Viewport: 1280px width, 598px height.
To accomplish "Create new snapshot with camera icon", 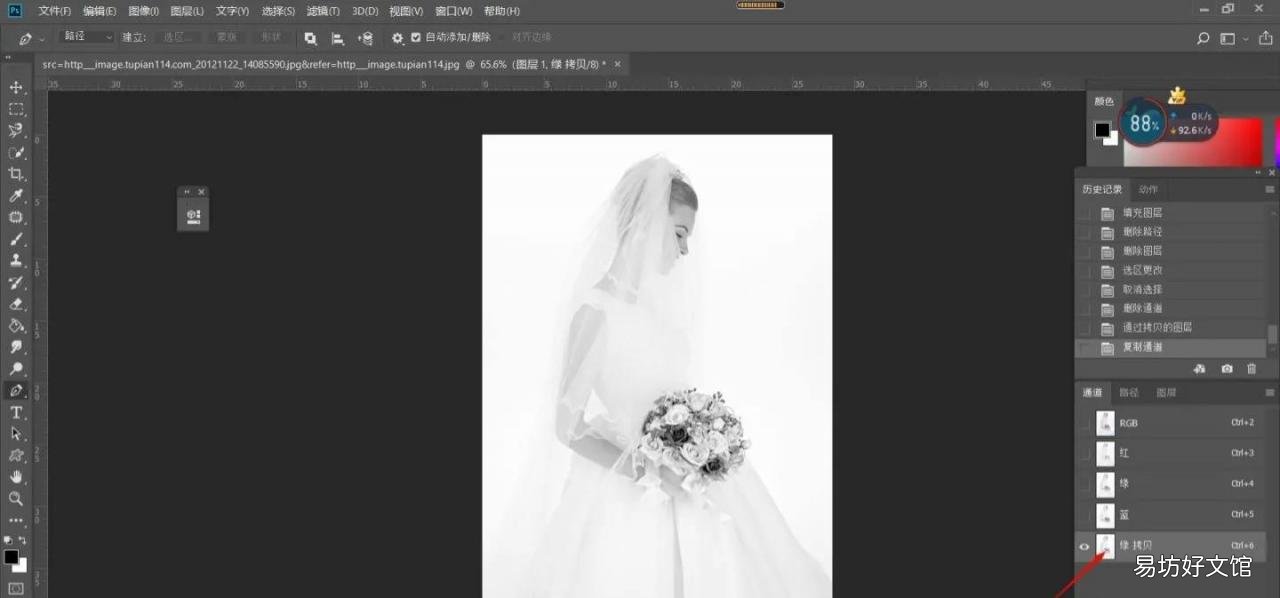I will [x=1227, y=369].
